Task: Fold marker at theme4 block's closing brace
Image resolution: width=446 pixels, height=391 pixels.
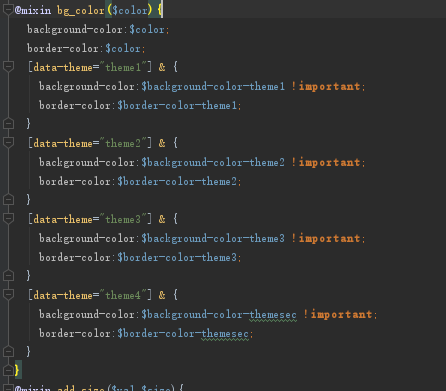Action: 8,352
